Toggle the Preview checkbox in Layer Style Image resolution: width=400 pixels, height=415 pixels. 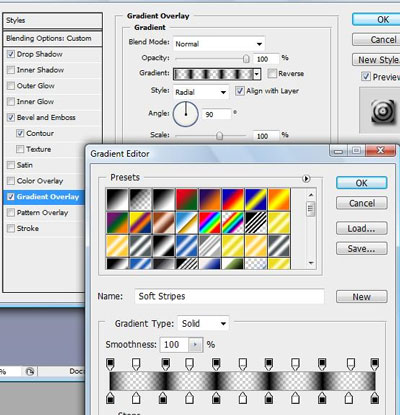[366, 76]
